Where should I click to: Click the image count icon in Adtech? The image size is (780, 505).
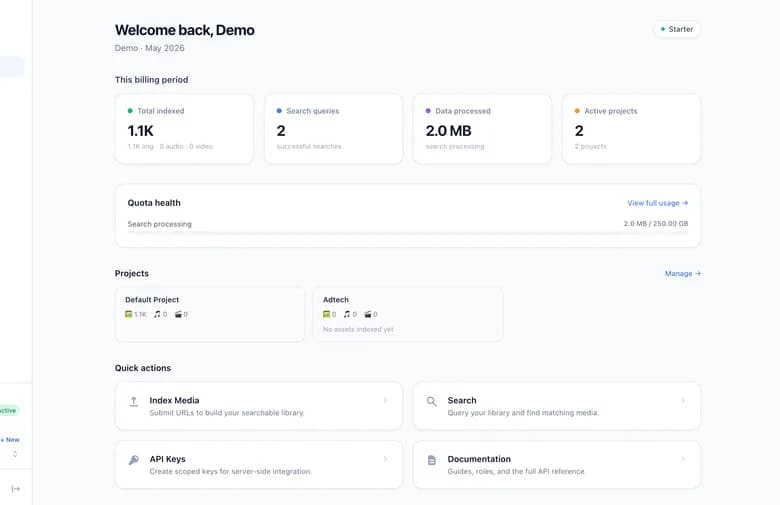point(326,314)
